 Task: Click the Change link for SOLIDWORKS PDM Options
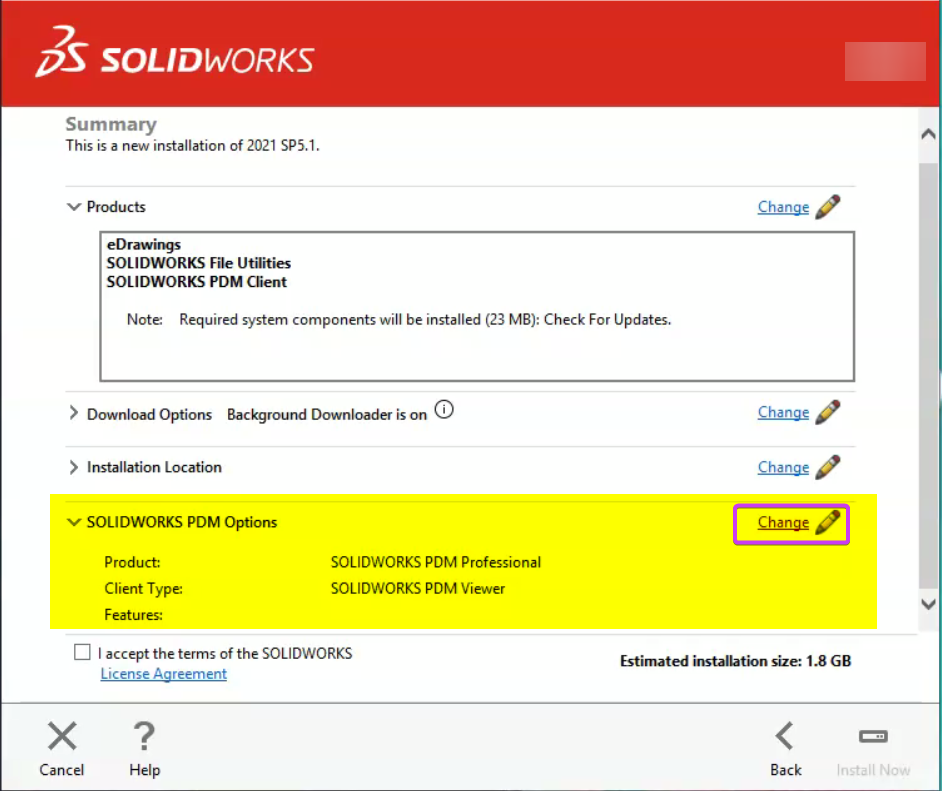pyautogui.click(x=783, y=523)
